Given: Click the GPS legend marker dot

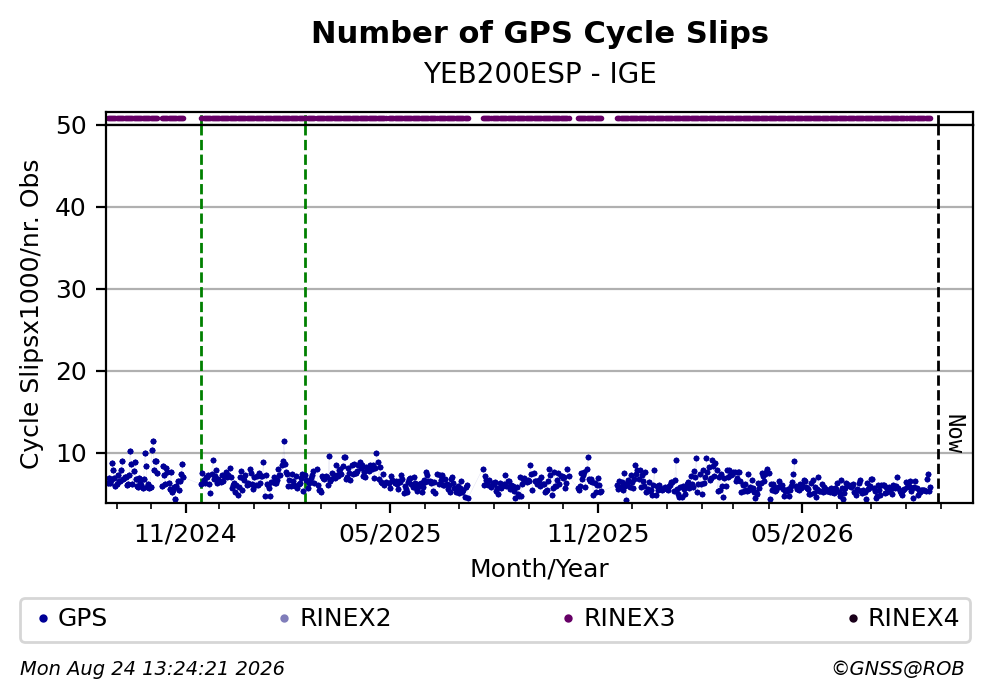Looking at the screenshot, I should click(43, 619).
